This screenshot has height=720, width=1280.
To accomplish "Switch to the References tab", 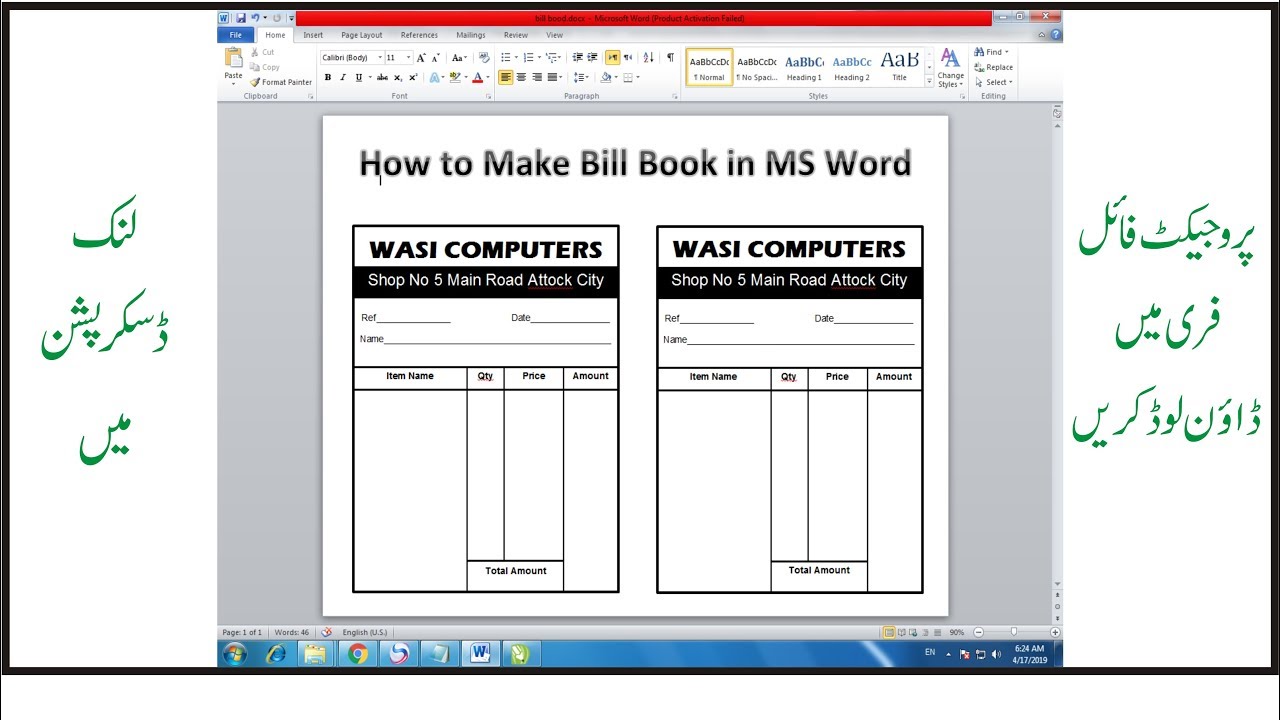I will click(419, 35).
